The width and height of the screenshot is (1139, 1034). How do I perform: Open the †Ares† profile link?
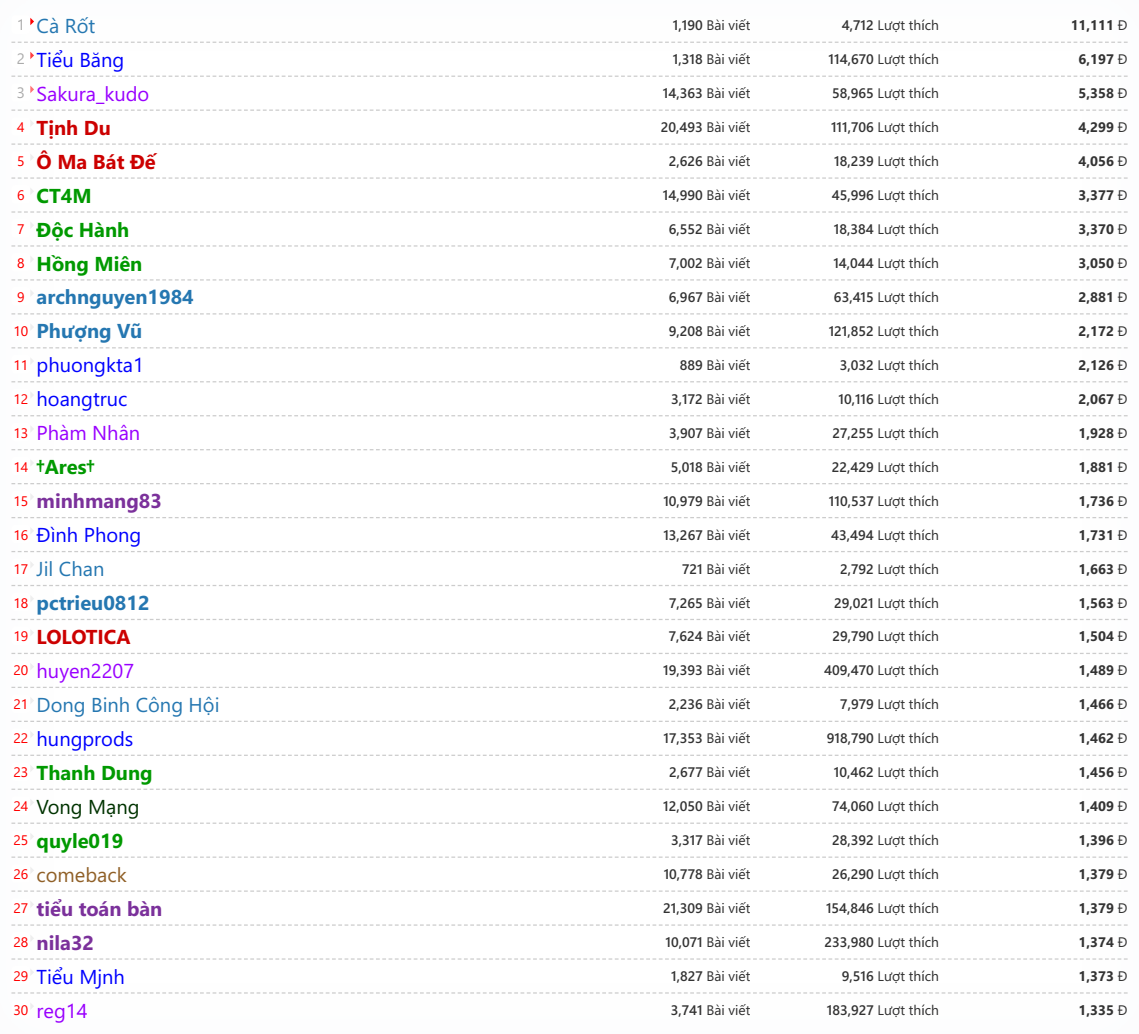click(65, 467)
